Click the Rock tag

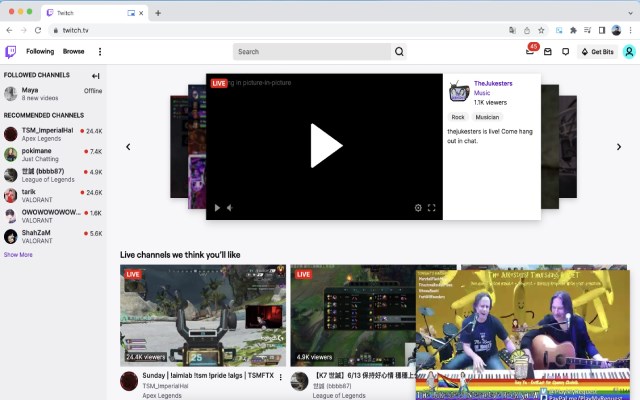click(x=458, y=117)
